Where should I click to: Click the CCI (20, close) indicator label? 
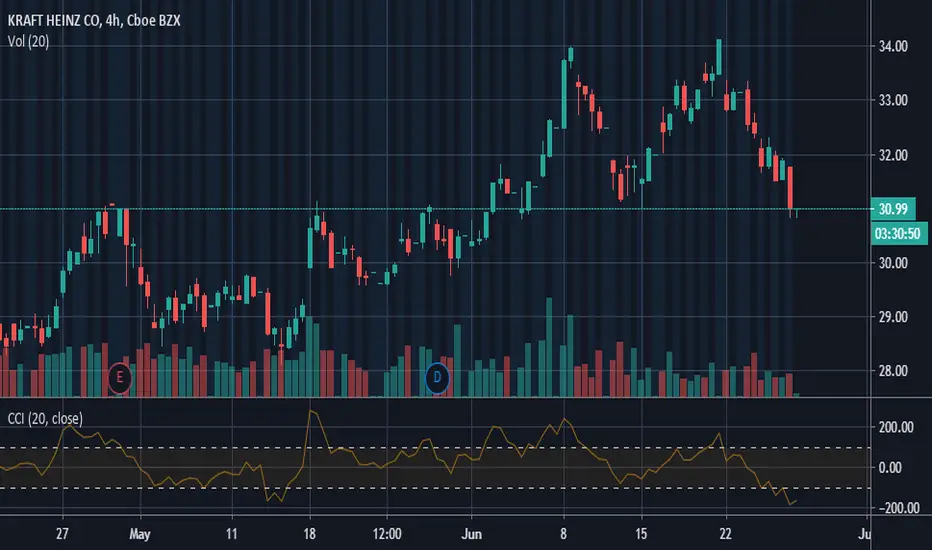pyautogui.click(x=45, y=419)
